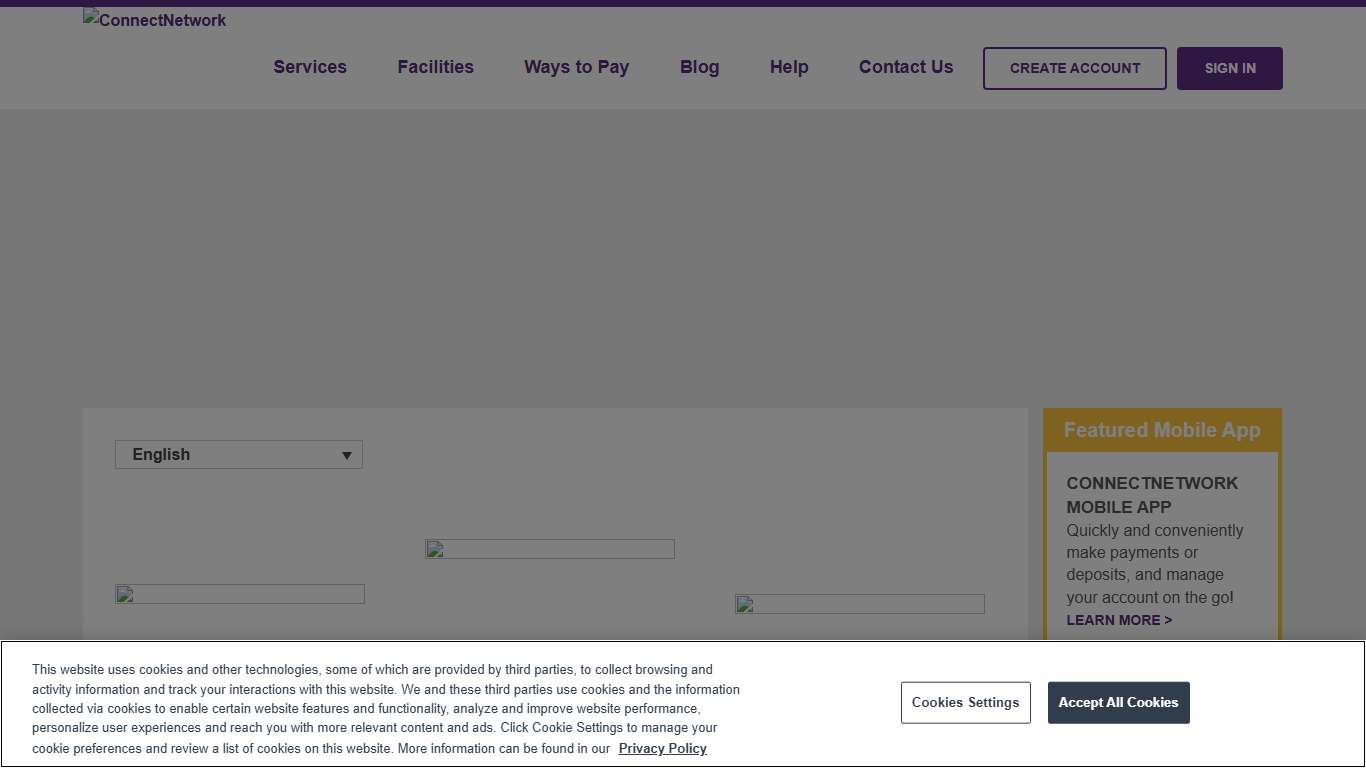
Task: Navigate to the Blog section
Action: [699, 67]
